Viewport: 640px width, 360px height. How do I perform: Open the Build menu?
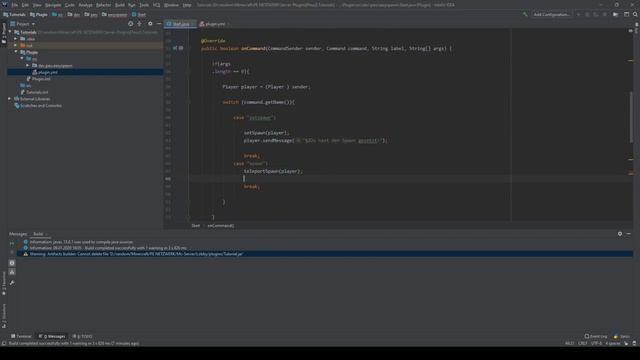pos(120,5)
